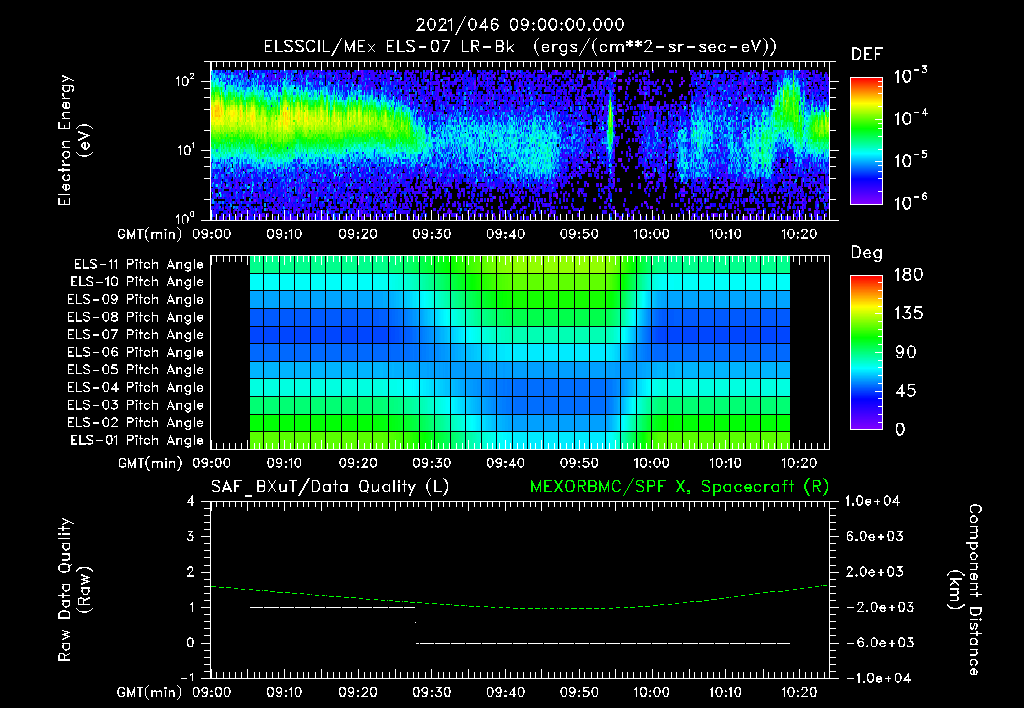Click the narrow green spike near 09:54 in spectrogram

click(x=611, y=121)
